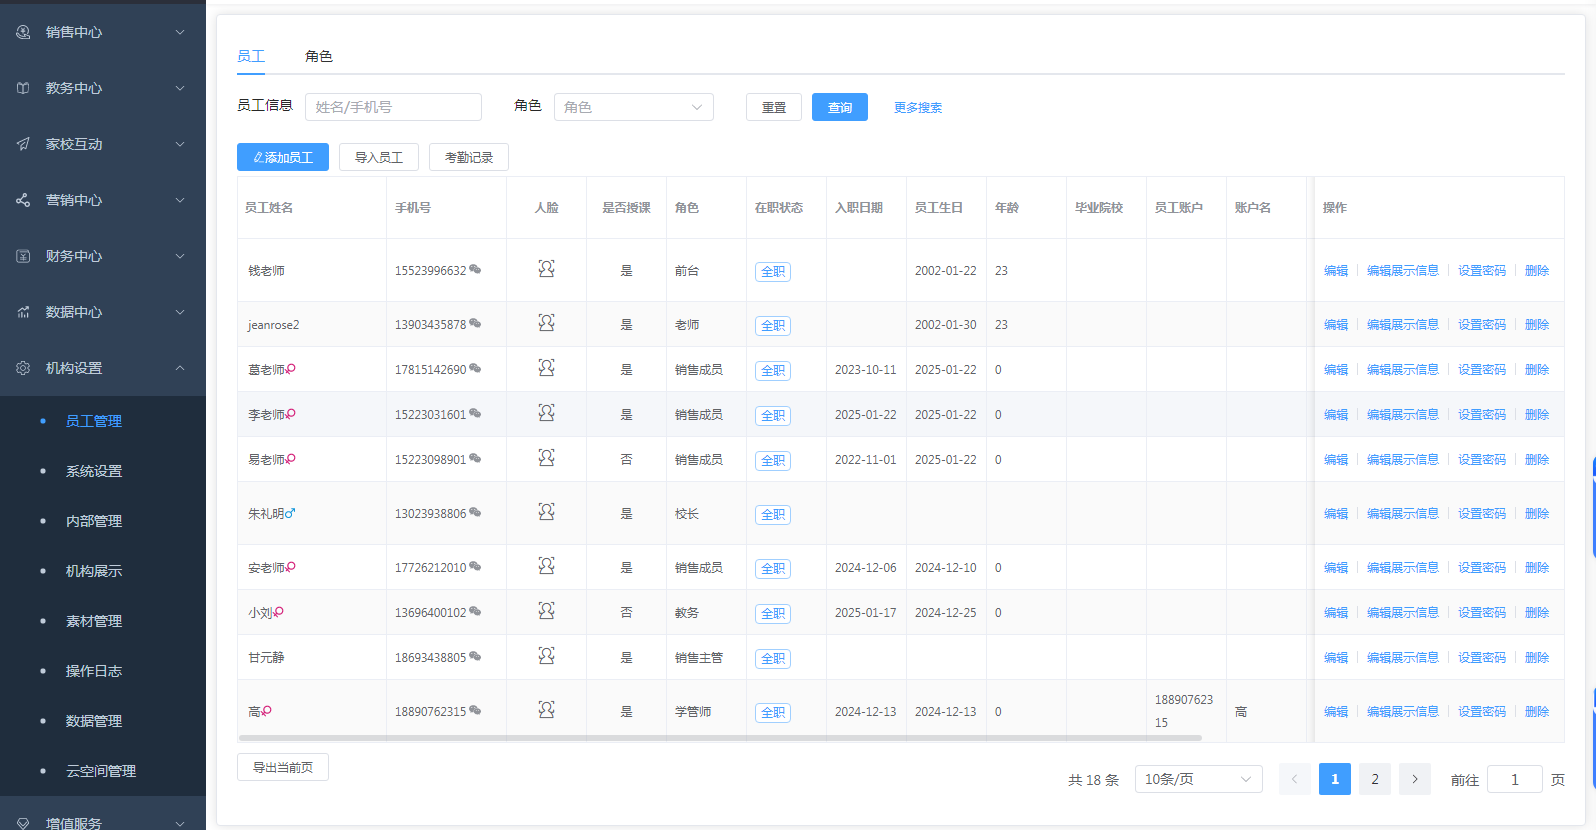The height and width of the screenshot is (830, 1596).
Task: Open 操作日志 in sidebar
Action: [x=94, y=671]
